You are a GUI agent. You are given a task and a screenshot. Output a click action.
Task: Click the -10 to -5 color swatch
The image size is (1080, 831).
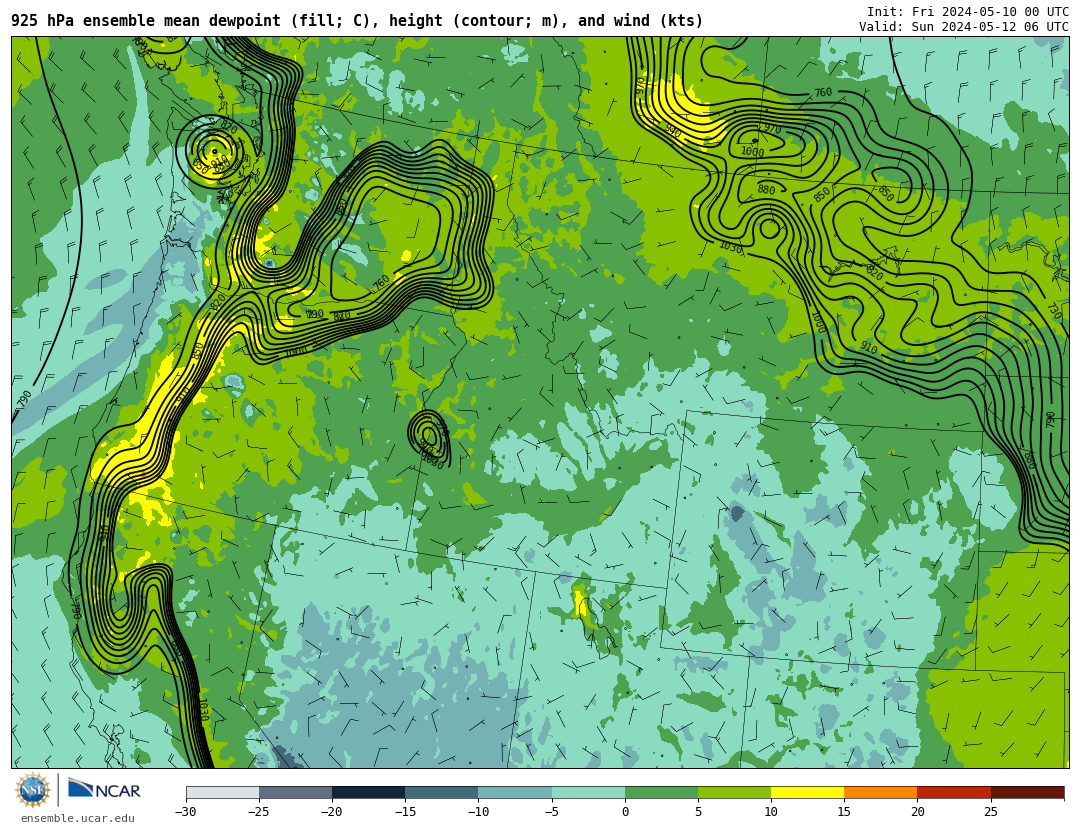click(515, 792)
